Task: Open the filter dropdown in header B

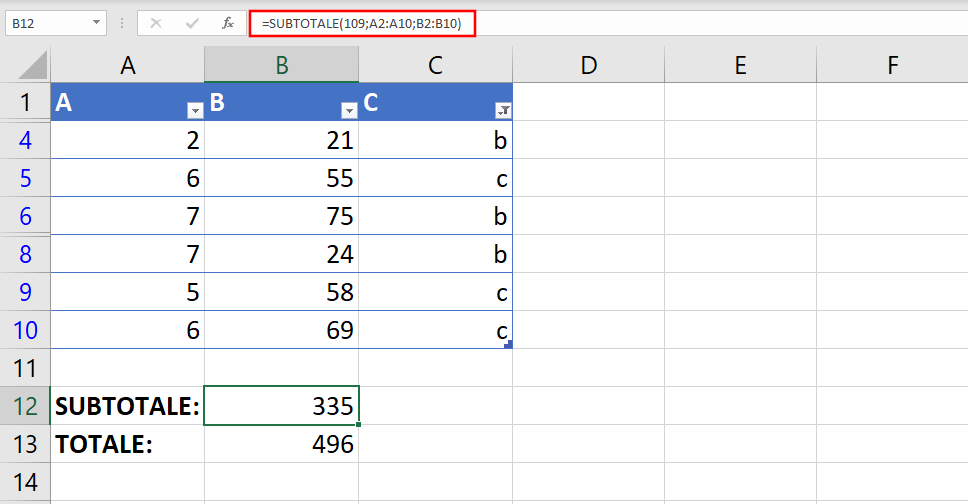Action: [x=349, y=111]
